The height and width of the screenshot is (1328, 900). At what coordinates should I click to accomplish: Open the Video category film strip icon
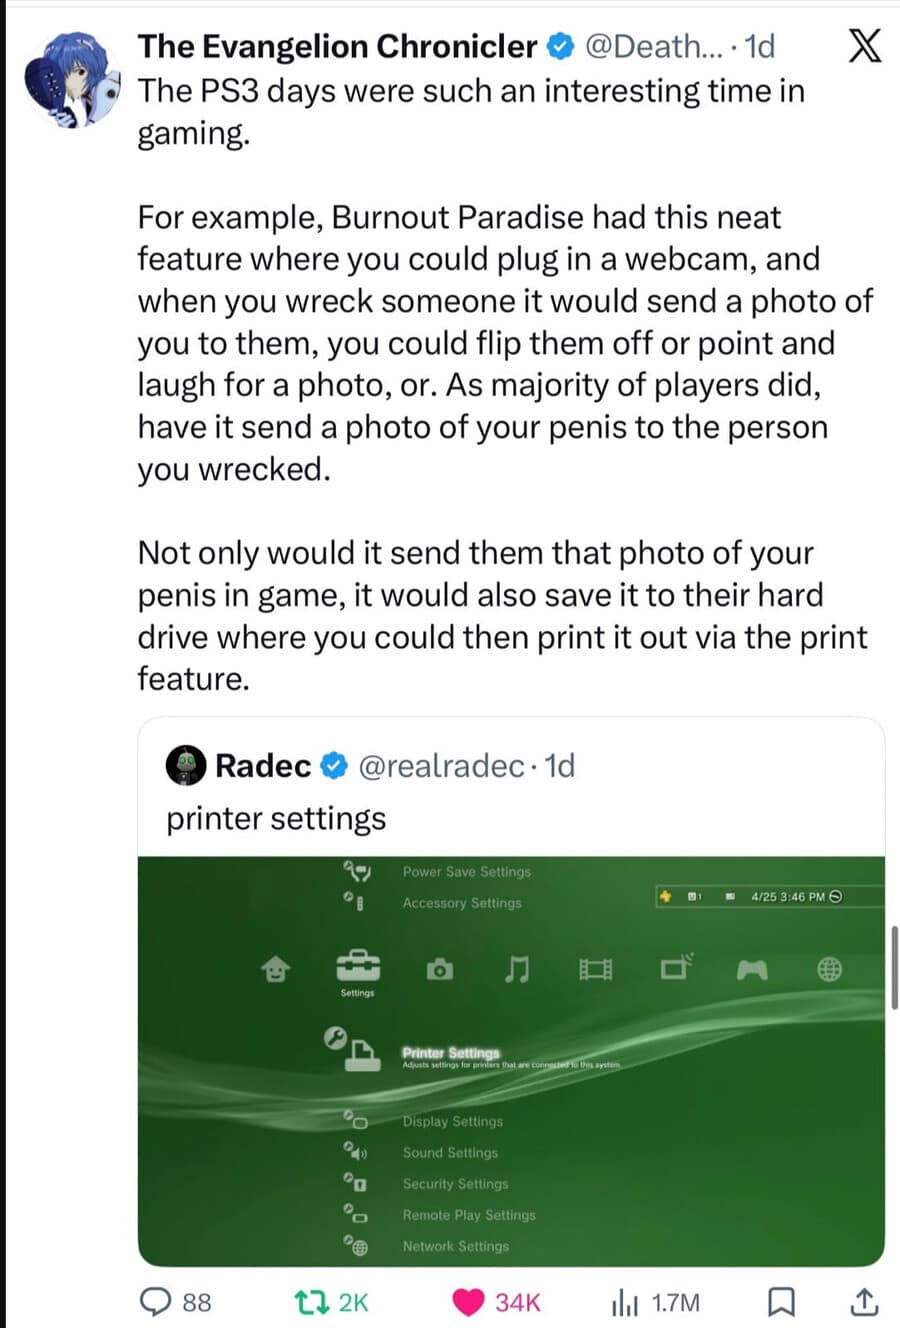[595, 967]
